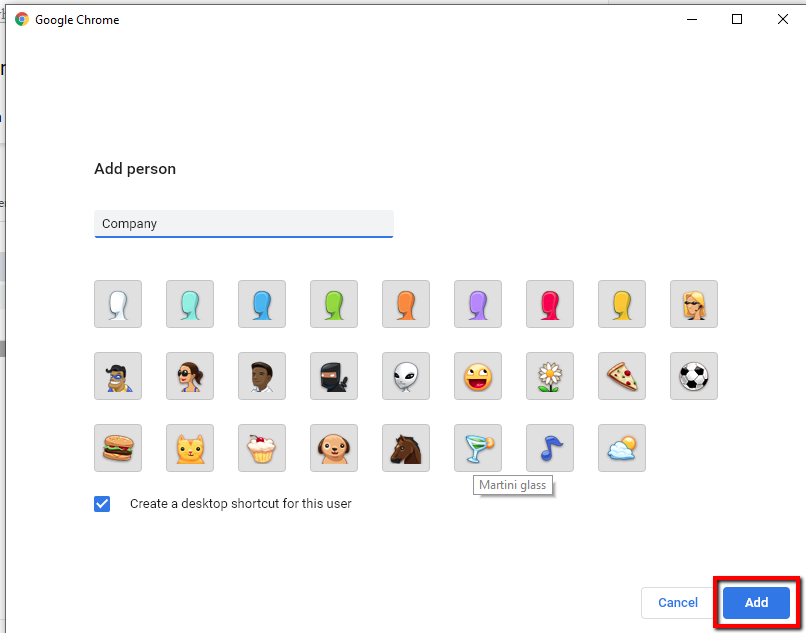The height and width of the screenshot is (633, 806).
Task: Select the blue music note avatar
Action: (549, 448)
